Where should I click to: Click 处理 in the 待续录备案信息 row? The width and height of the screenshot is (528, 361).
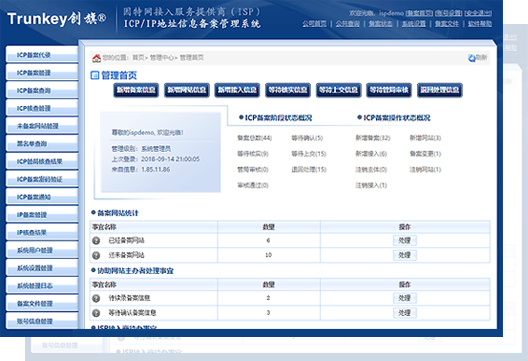coord(405,298)
